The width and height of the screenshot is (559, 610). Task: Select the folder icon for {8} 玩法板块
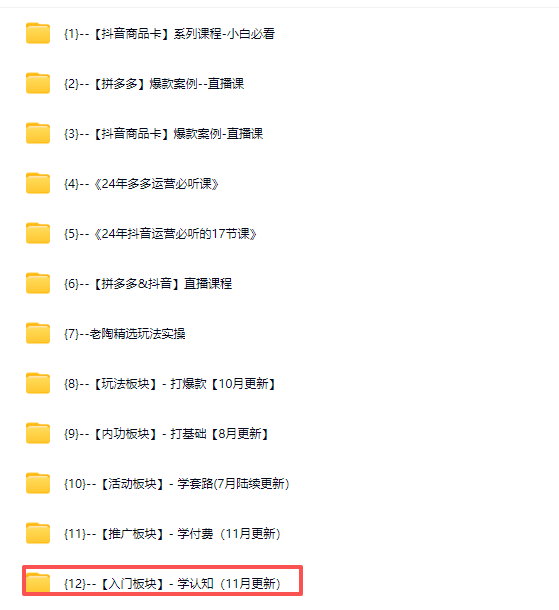point(38,384)
